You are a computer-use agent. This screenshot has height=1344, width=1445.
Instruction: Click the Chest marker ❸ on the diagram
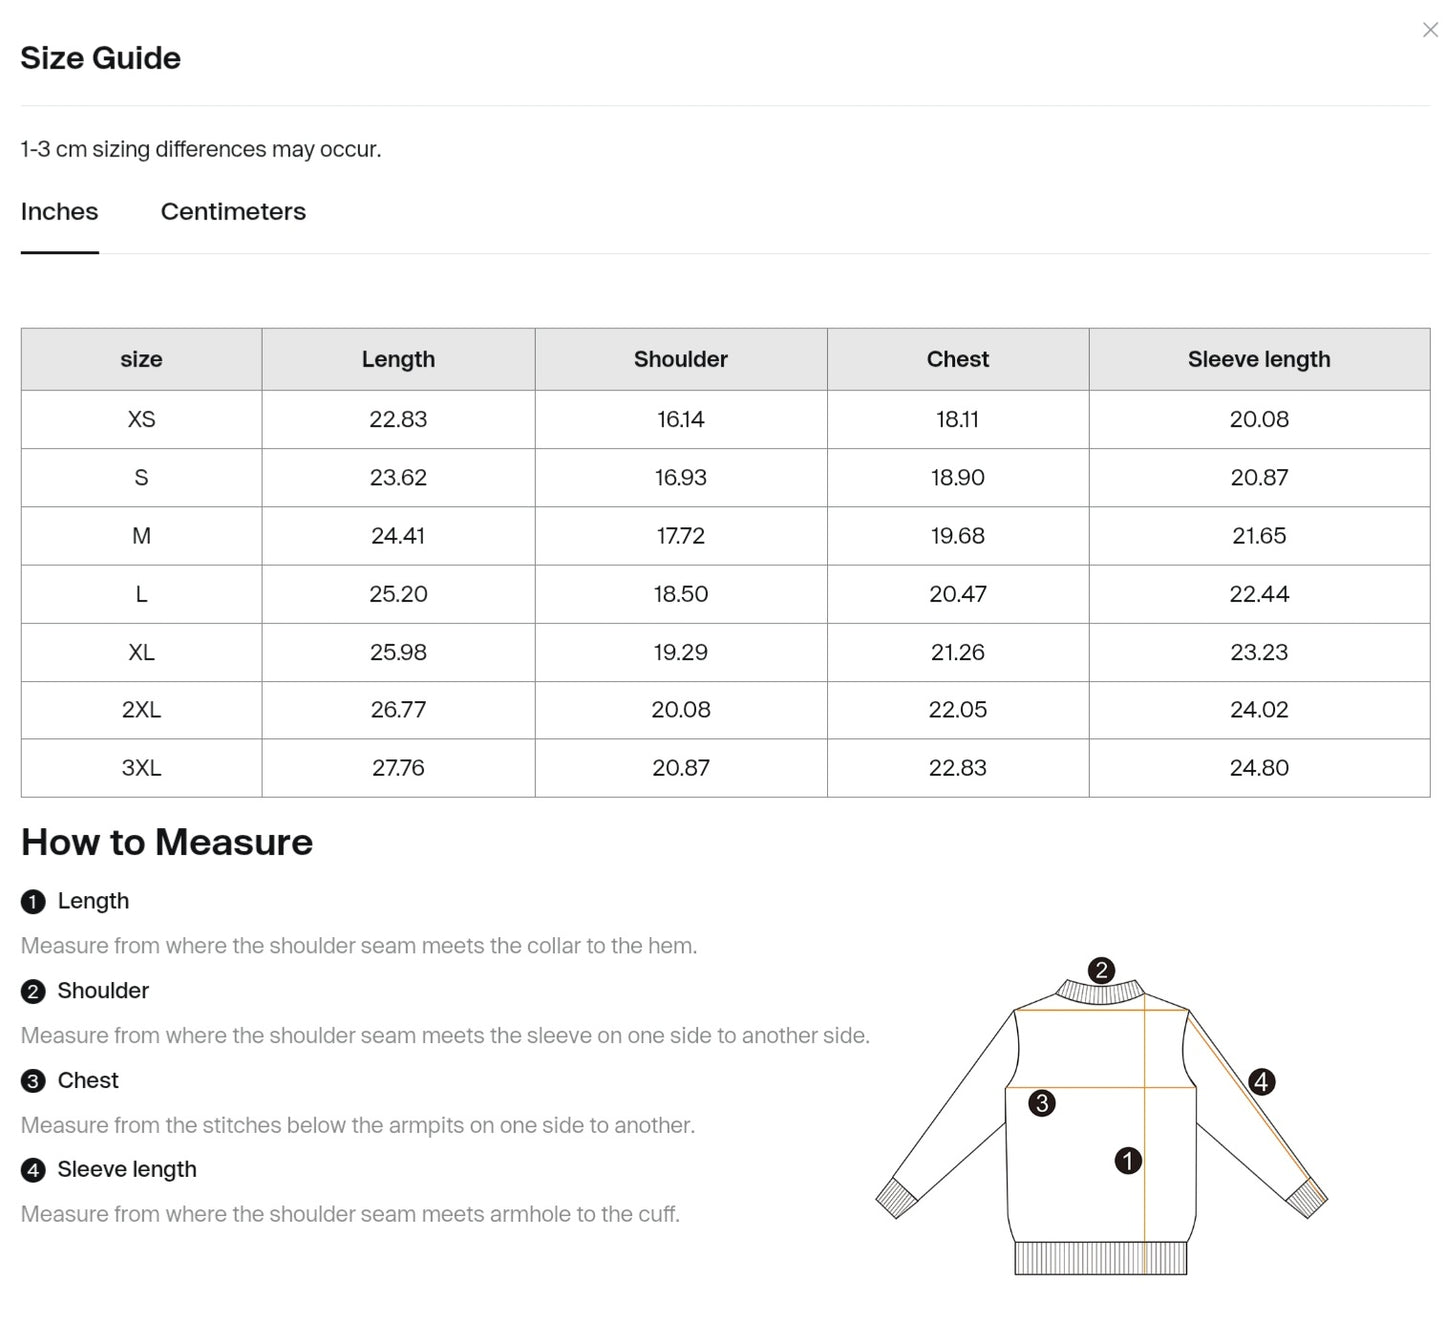pyautogui.click(x=1043, y=1103)
